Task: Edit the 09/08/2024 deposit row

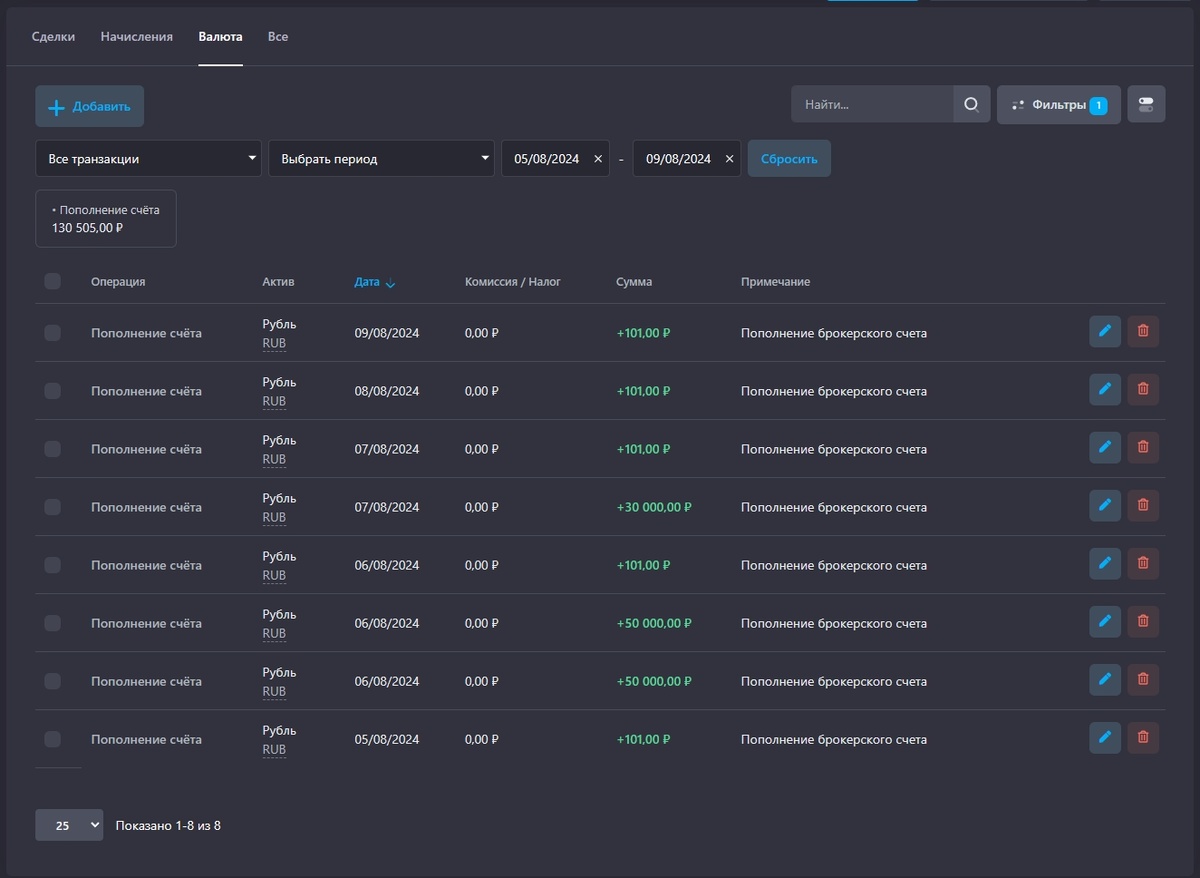Action: pos(1105,331)
